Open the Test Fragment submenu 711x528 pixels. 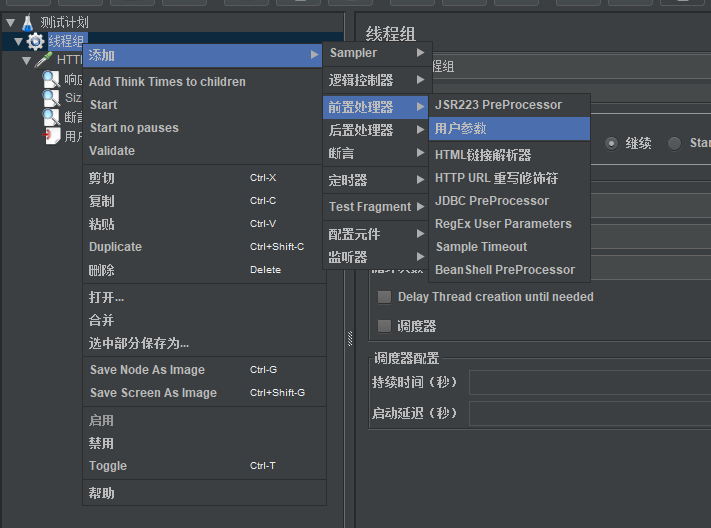coord(375,207)
